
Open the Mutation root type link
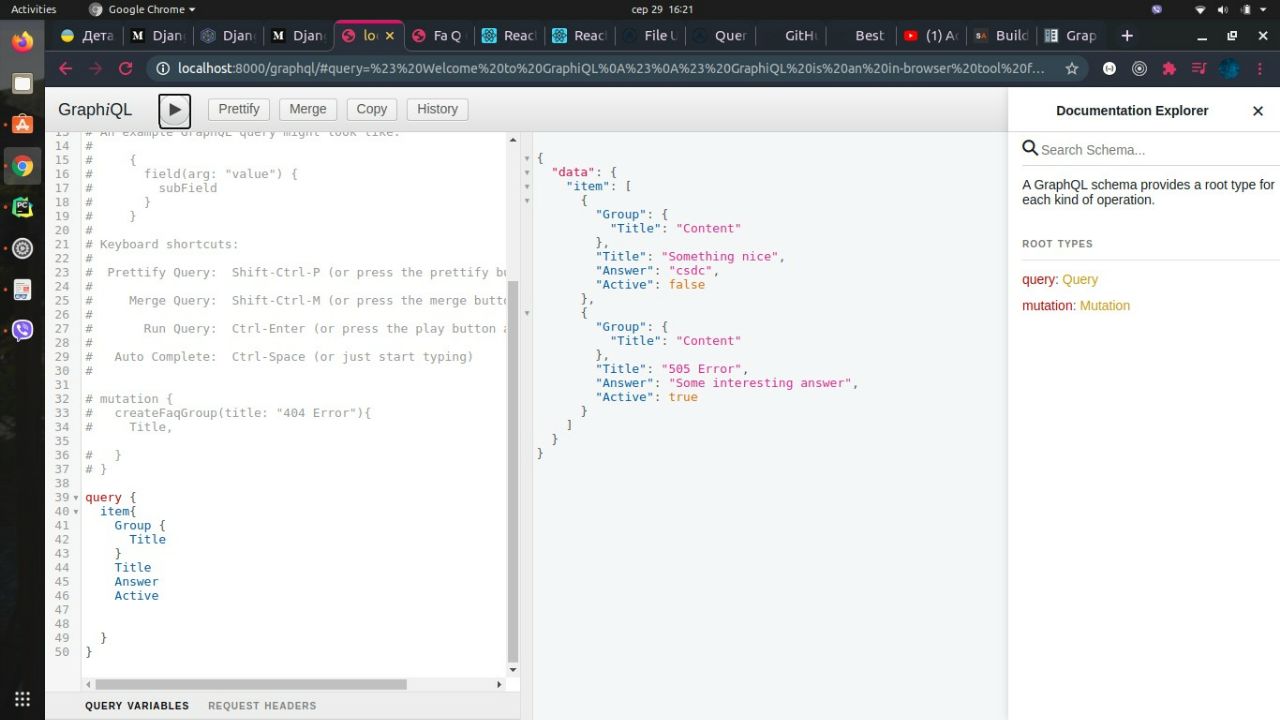click(x=1104, y=306)
